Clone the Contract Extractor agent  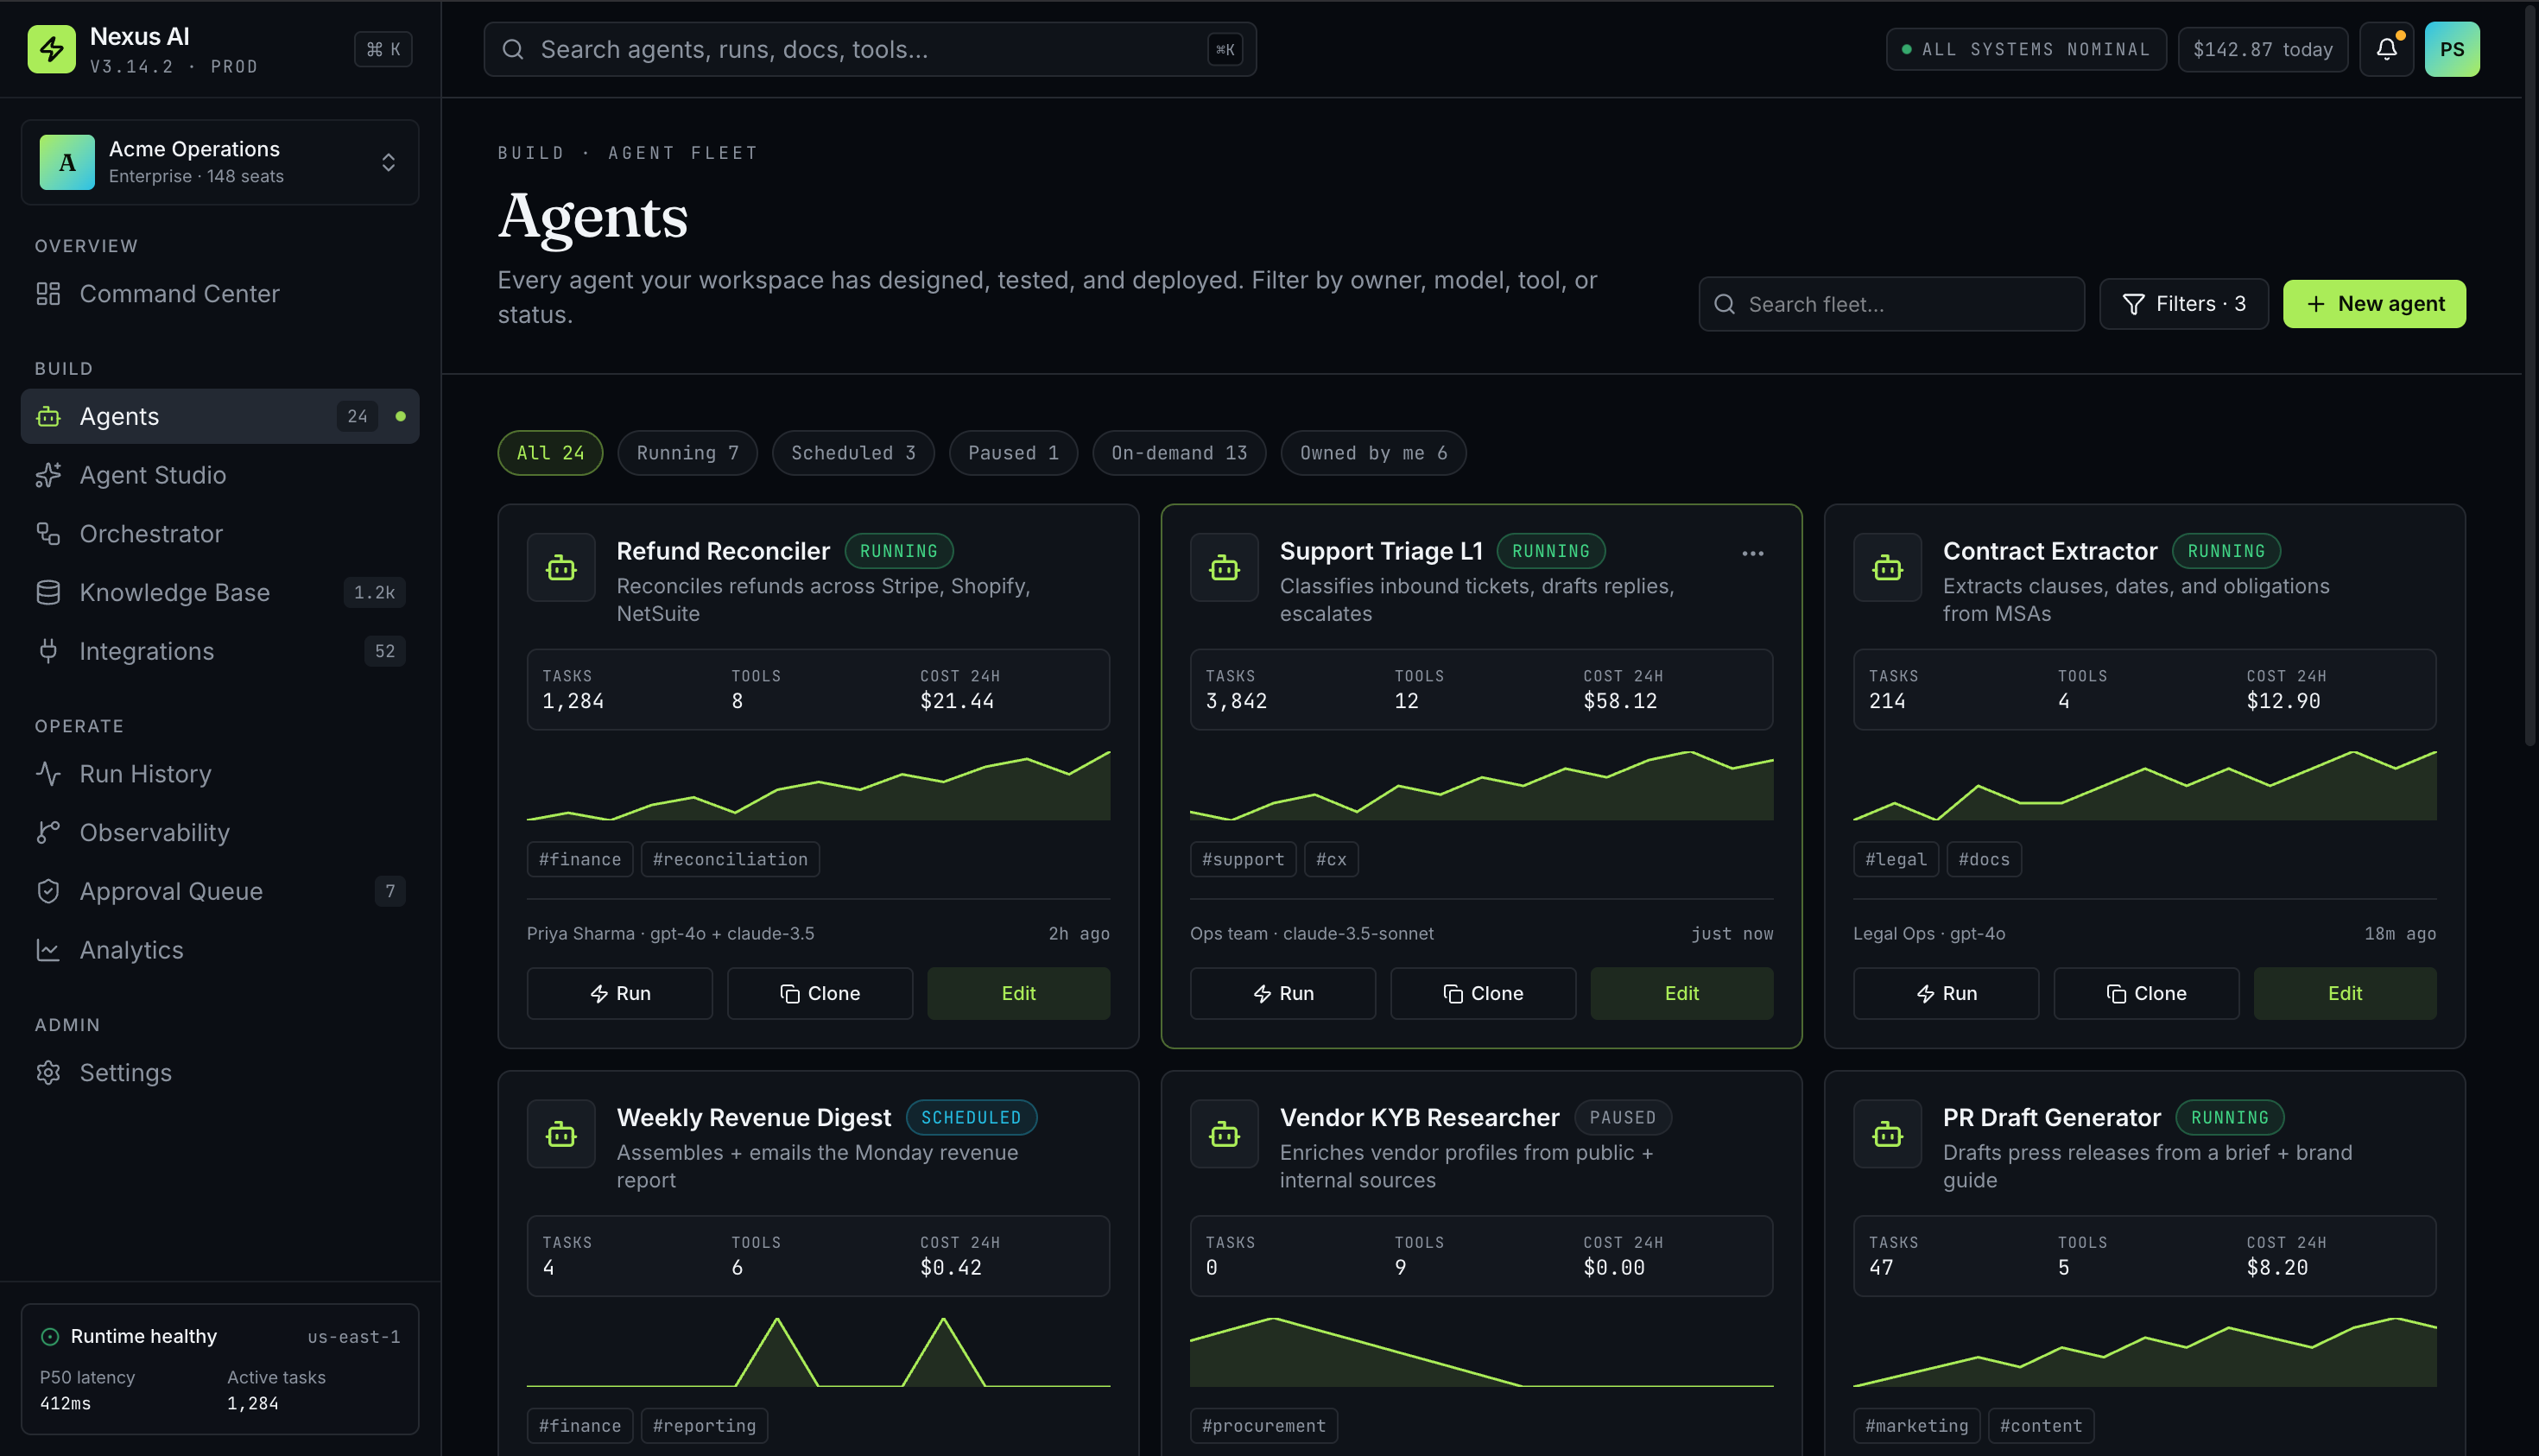2146,993
